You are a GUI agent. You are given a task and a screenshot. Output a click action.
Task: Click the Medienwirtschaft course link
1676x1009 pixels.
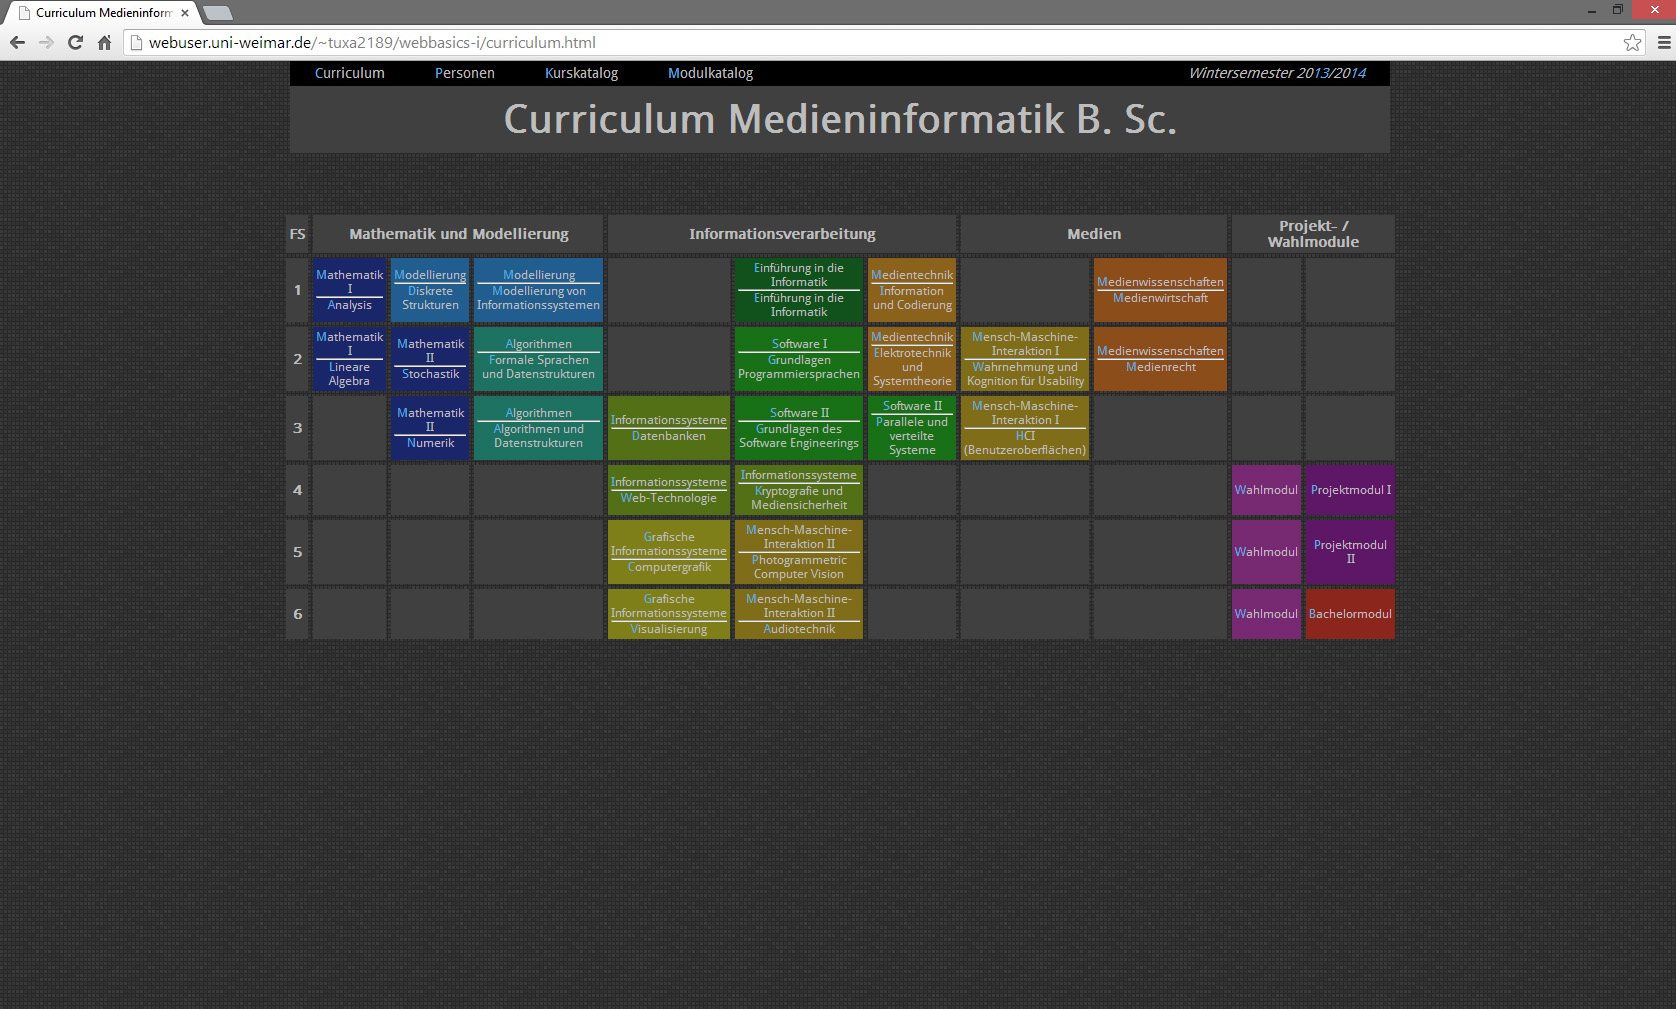pyautogui.click(x=1160, y=298)
